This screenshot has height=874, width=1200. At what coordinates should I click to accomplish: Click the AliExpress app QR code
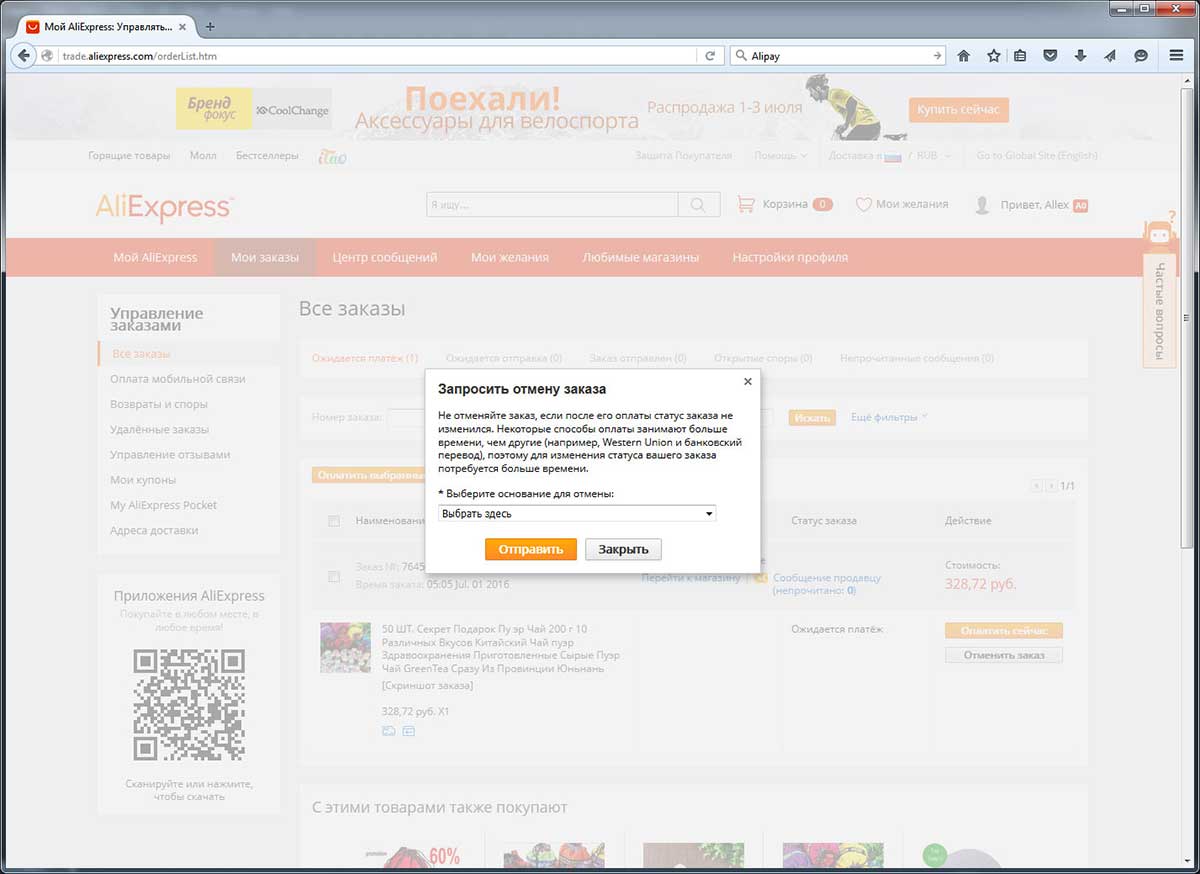pos(189,704)
